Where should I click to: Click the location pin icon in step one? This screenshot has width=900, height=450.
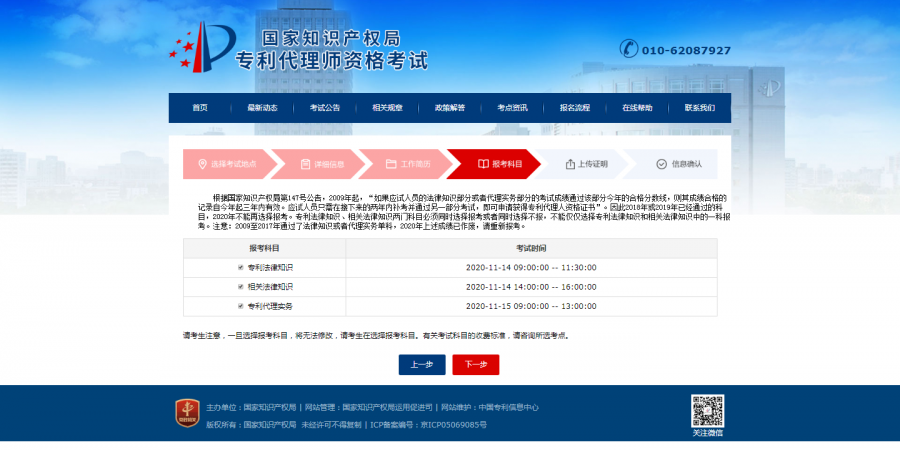coord(202,164)
